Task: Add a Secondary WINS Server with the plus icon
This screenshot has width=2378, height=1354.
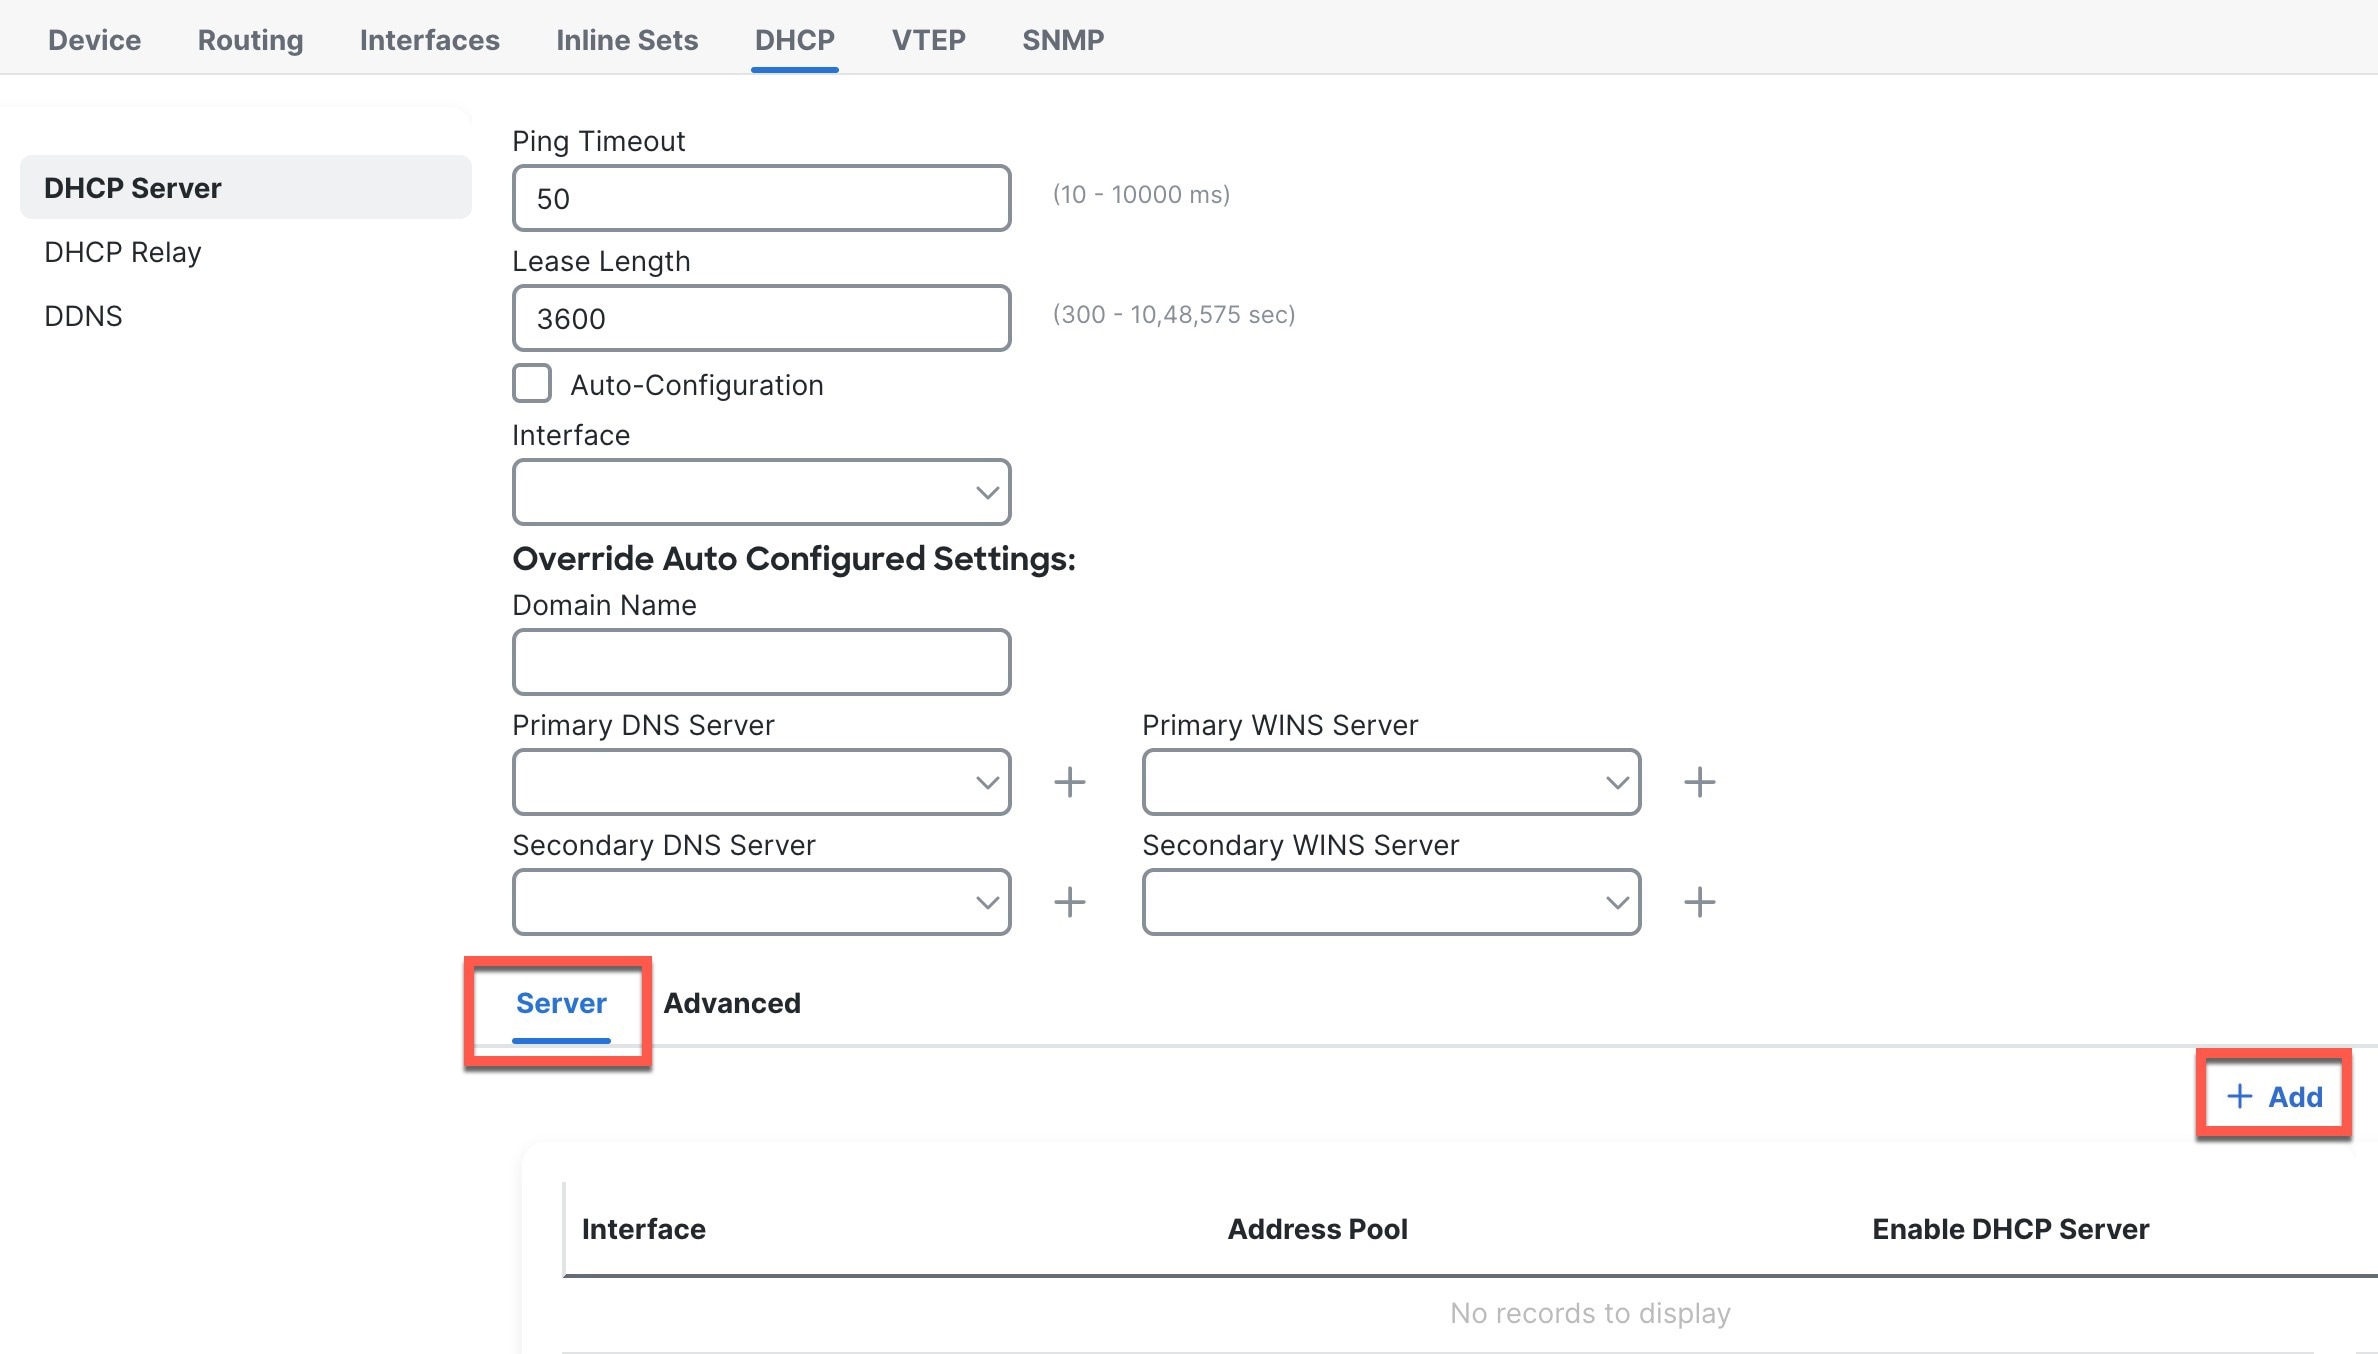Action: click(x=1699, y=901)
